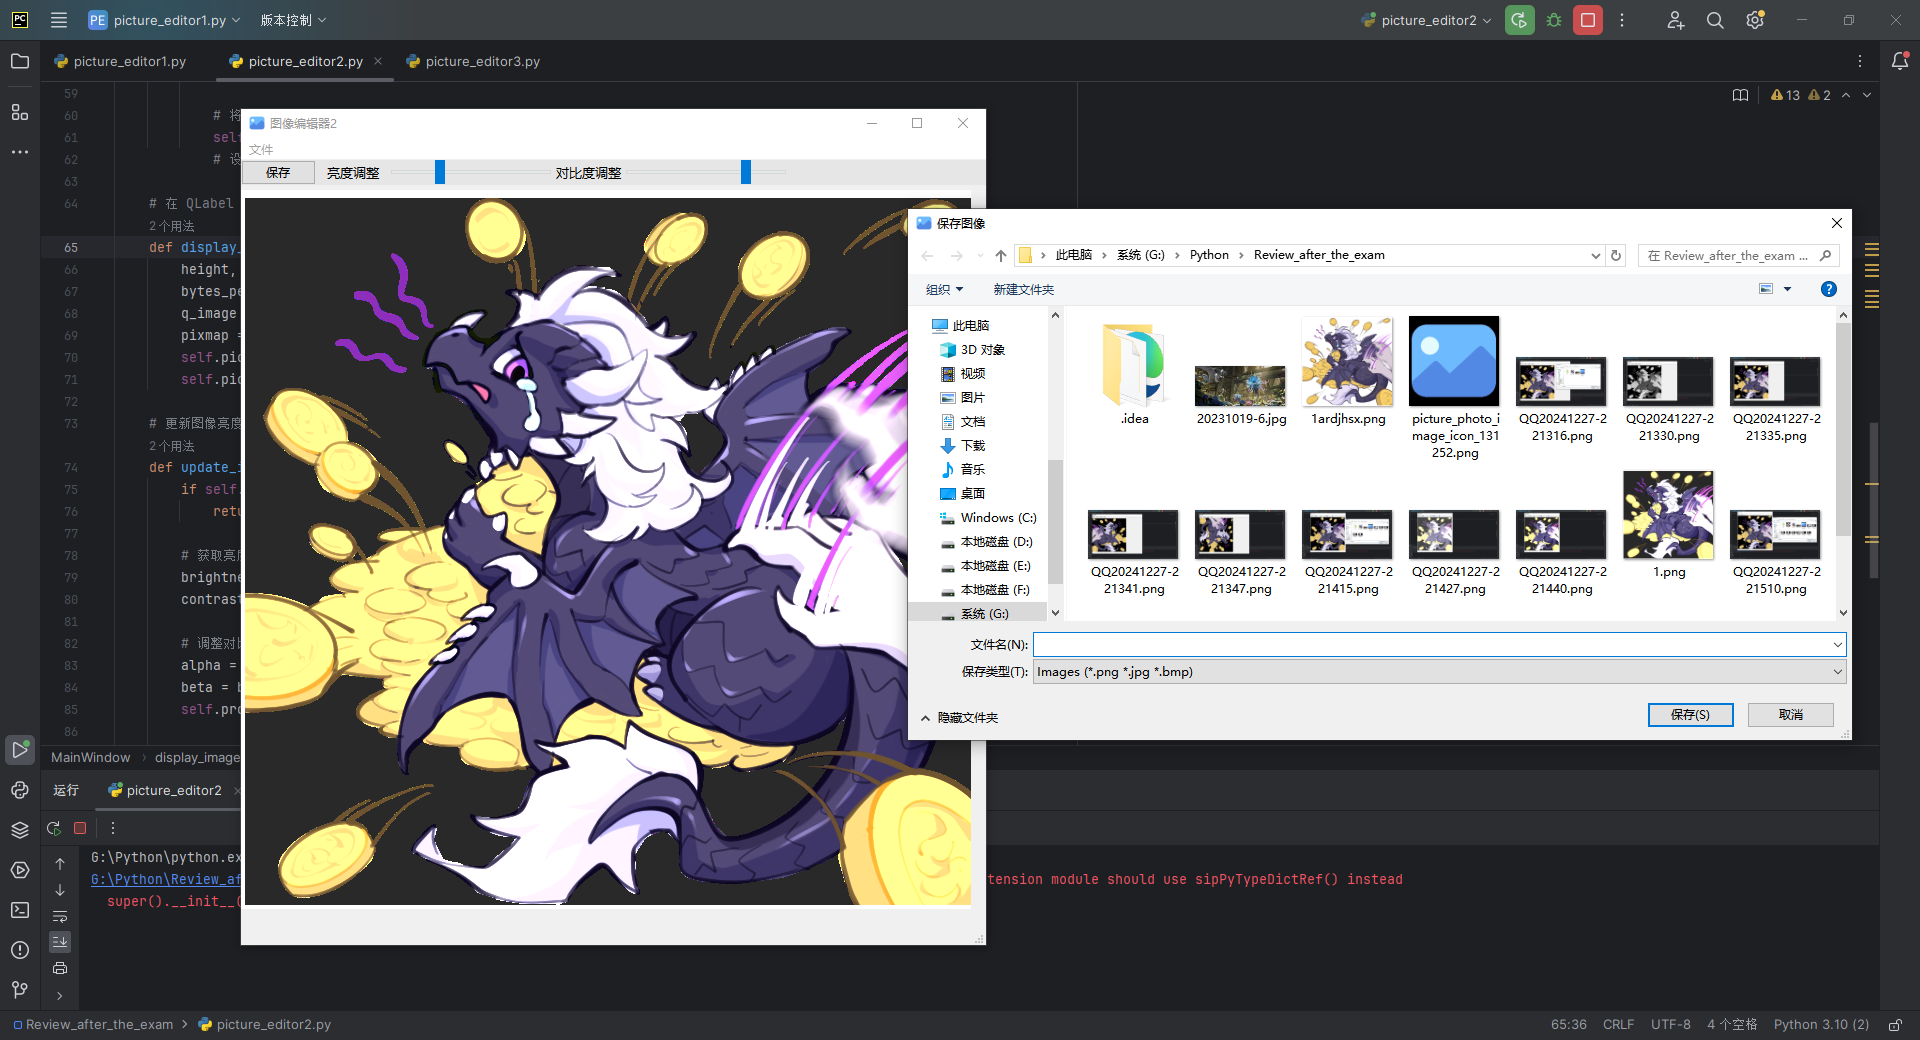
Task: Toggle soft-wrap icon in Run console
Action: pos(60,916)
